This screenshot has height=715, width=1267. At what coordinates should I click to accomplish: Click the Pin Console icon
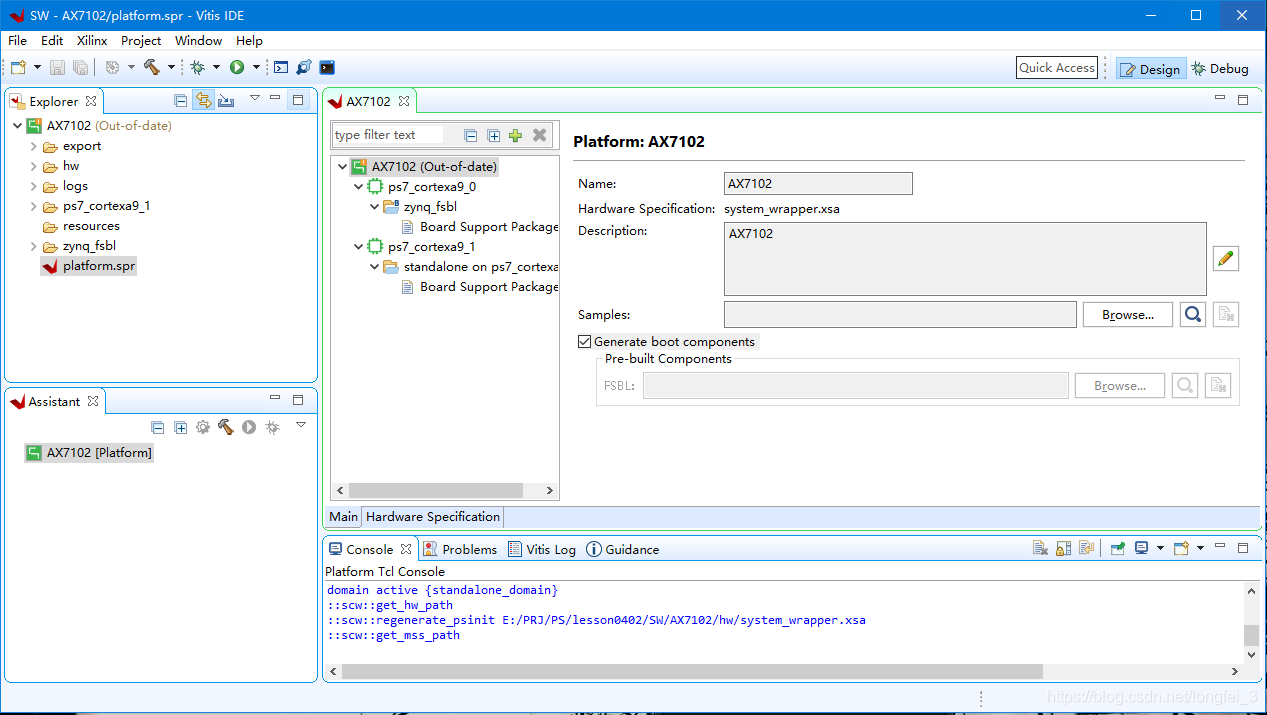coord(1117,548)
